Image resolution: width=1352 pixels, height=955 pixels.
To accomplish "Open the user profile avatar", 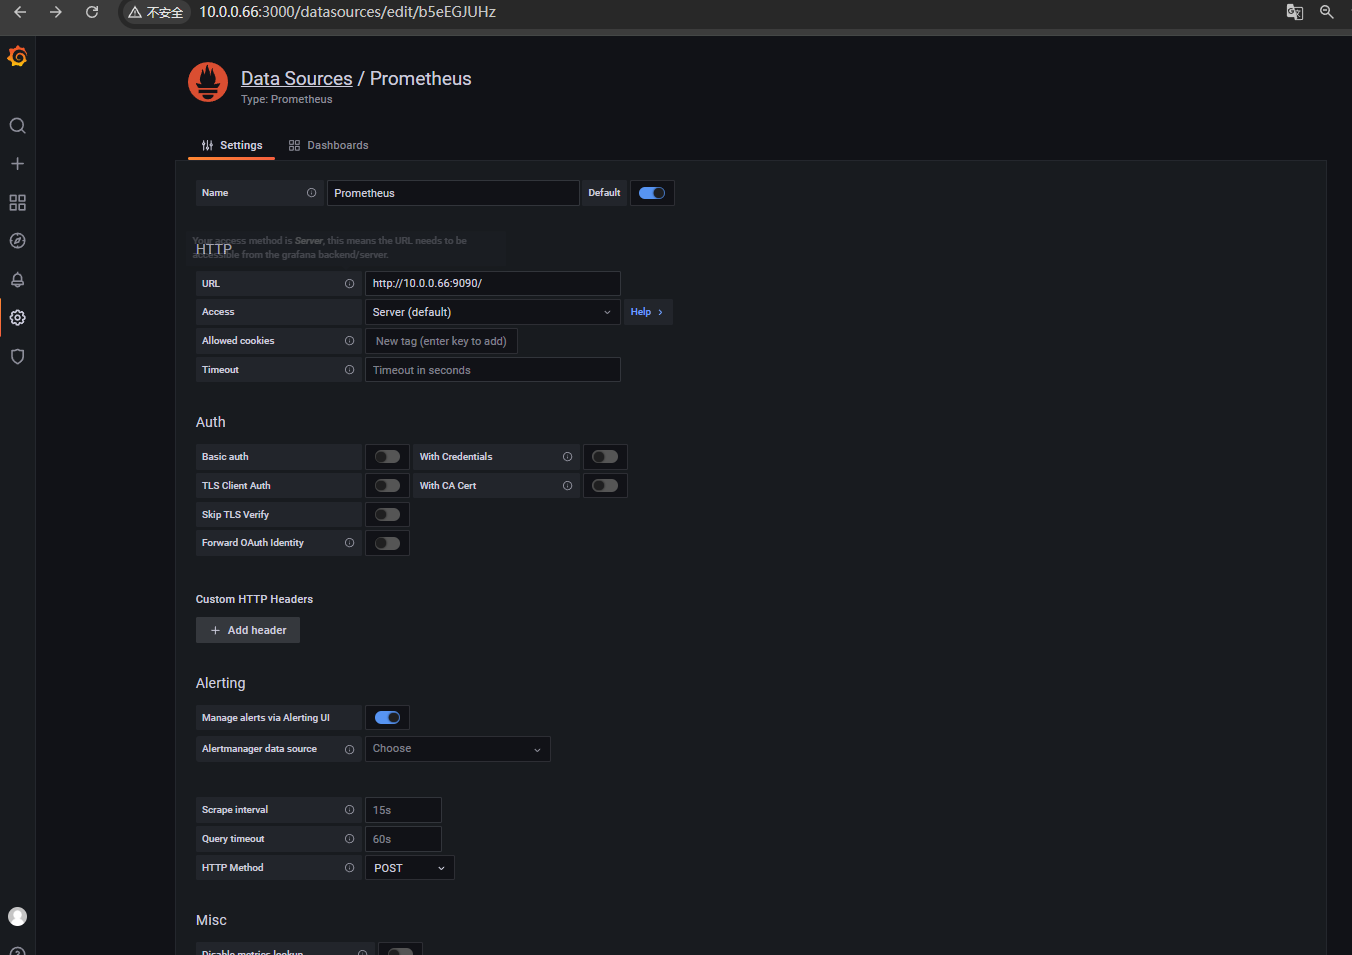I will pyautogui.click(x=17, y=917).
